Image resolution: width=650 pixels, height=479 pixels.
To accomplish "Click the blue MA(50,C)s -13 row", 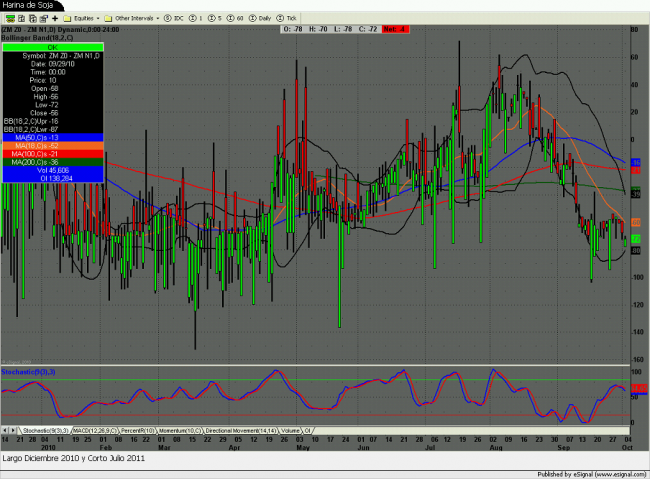I will pyautogui.click(x=53, y=138).
